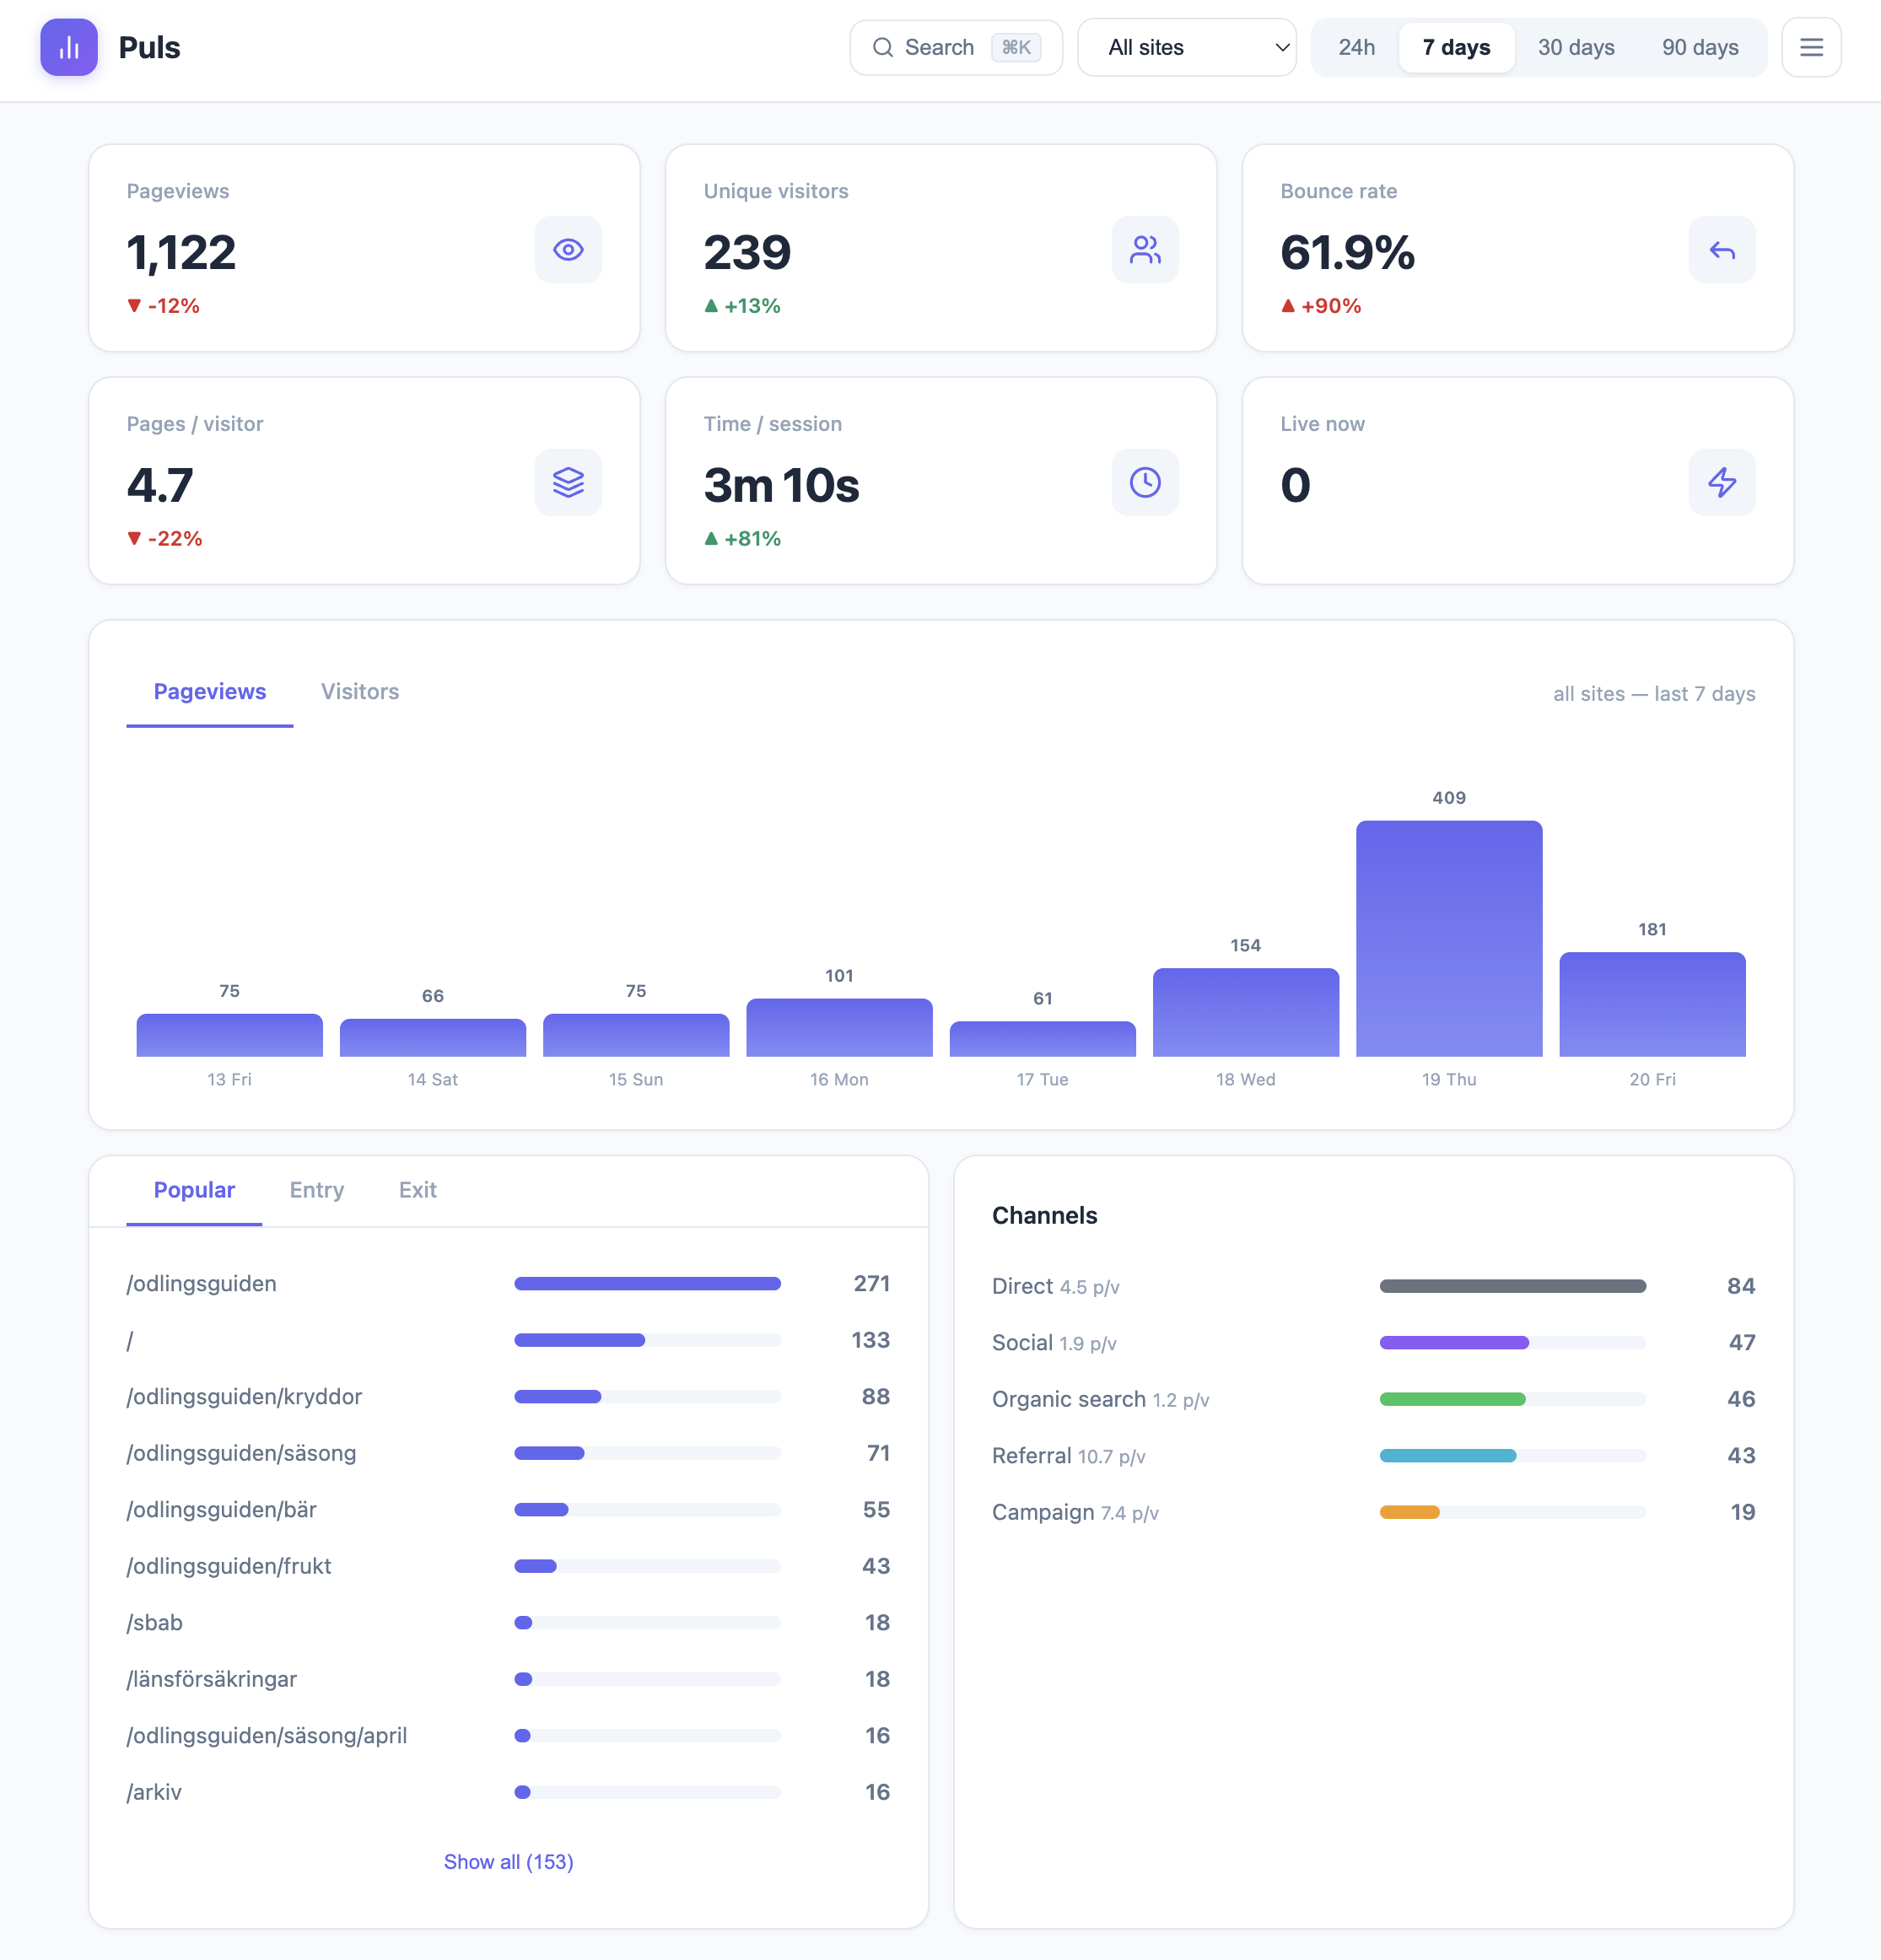Switch to the Visitors tab
Viewport: 1881px width, 1960px height.
(359, 691)
